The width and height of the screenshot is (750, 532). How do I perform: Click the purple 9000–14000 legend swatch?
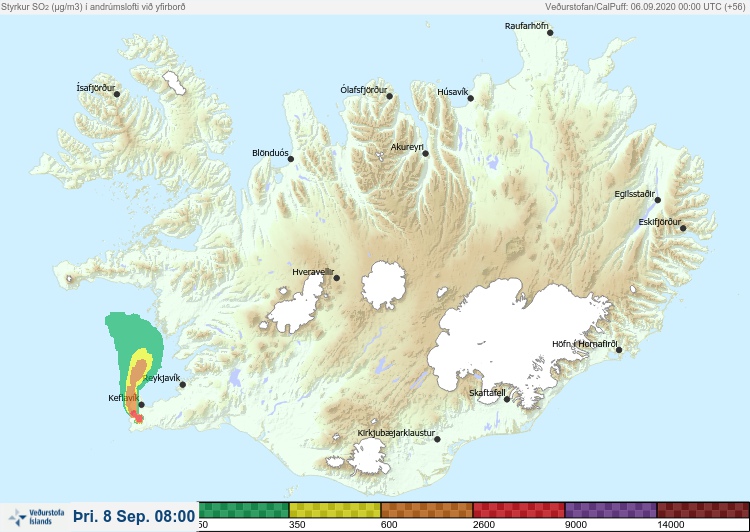(611, 510)
